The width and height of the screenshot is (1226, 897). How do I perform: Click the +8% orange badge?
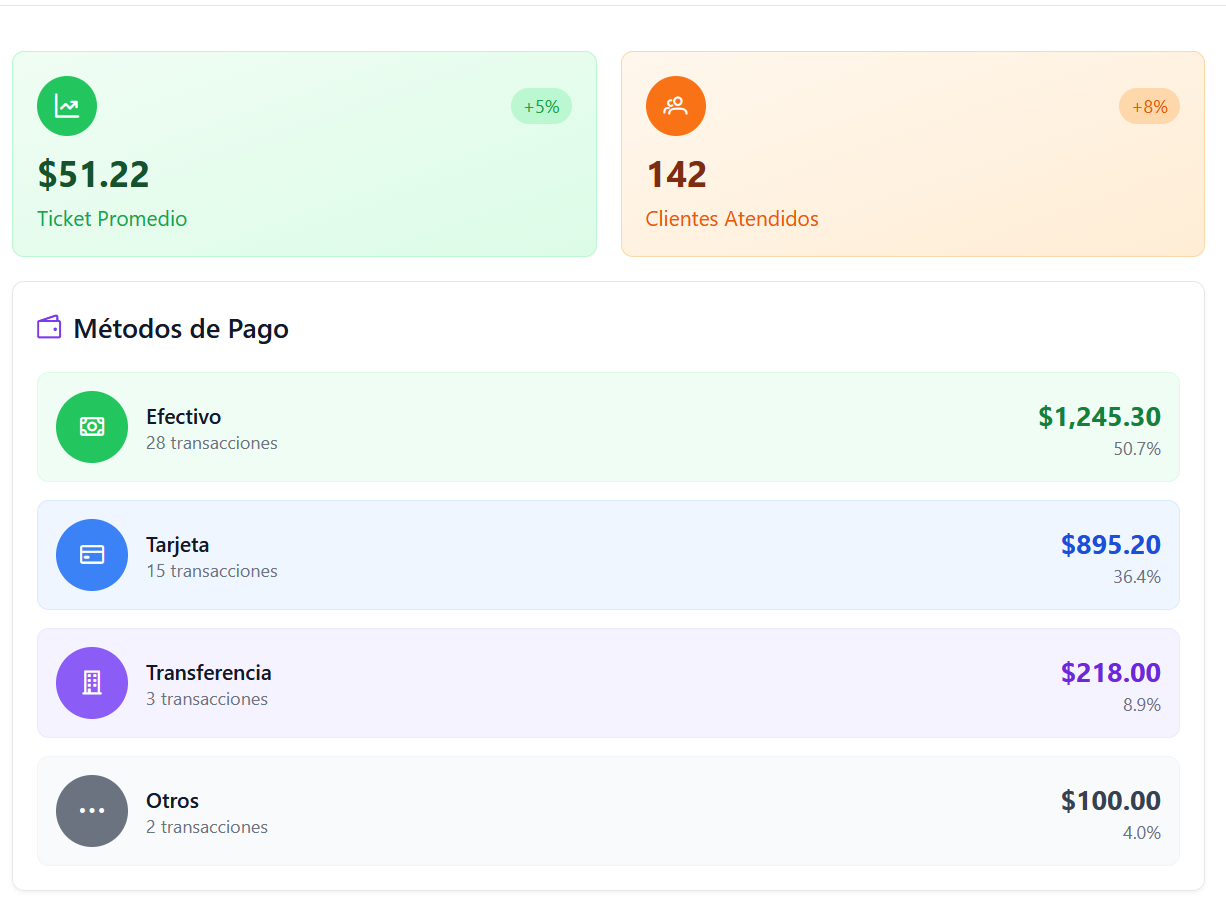coord(1149,107)
